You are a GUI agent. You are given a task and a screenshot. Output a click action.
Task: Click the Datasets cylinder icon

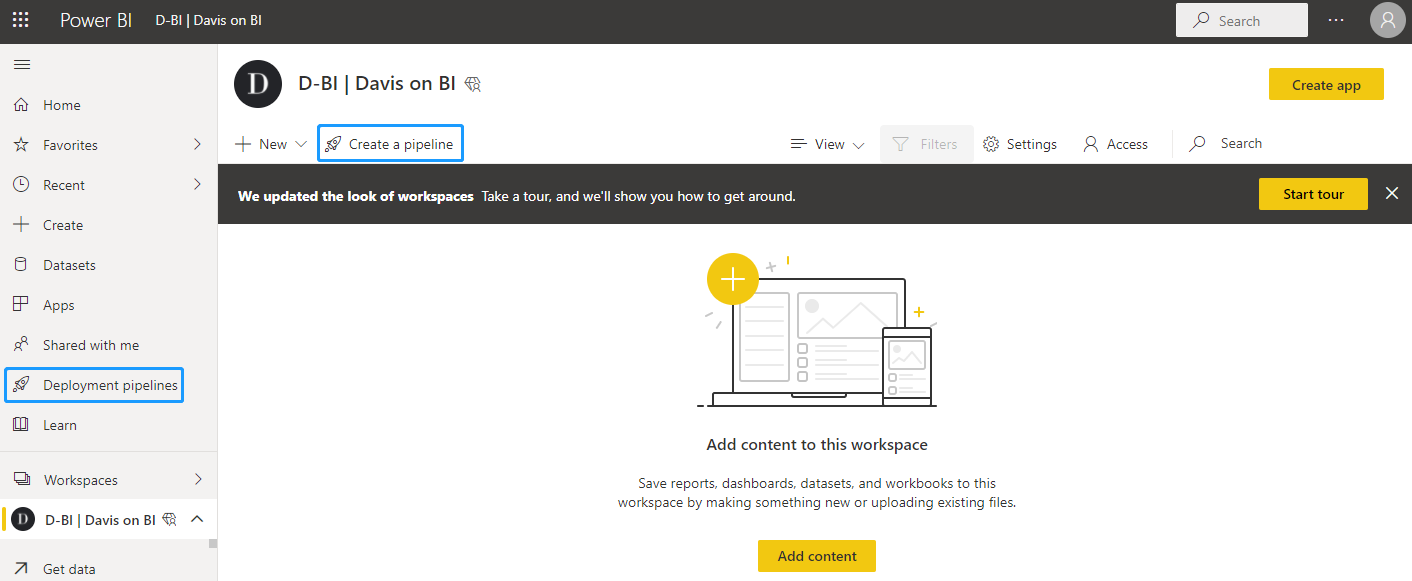coord(21,264)
